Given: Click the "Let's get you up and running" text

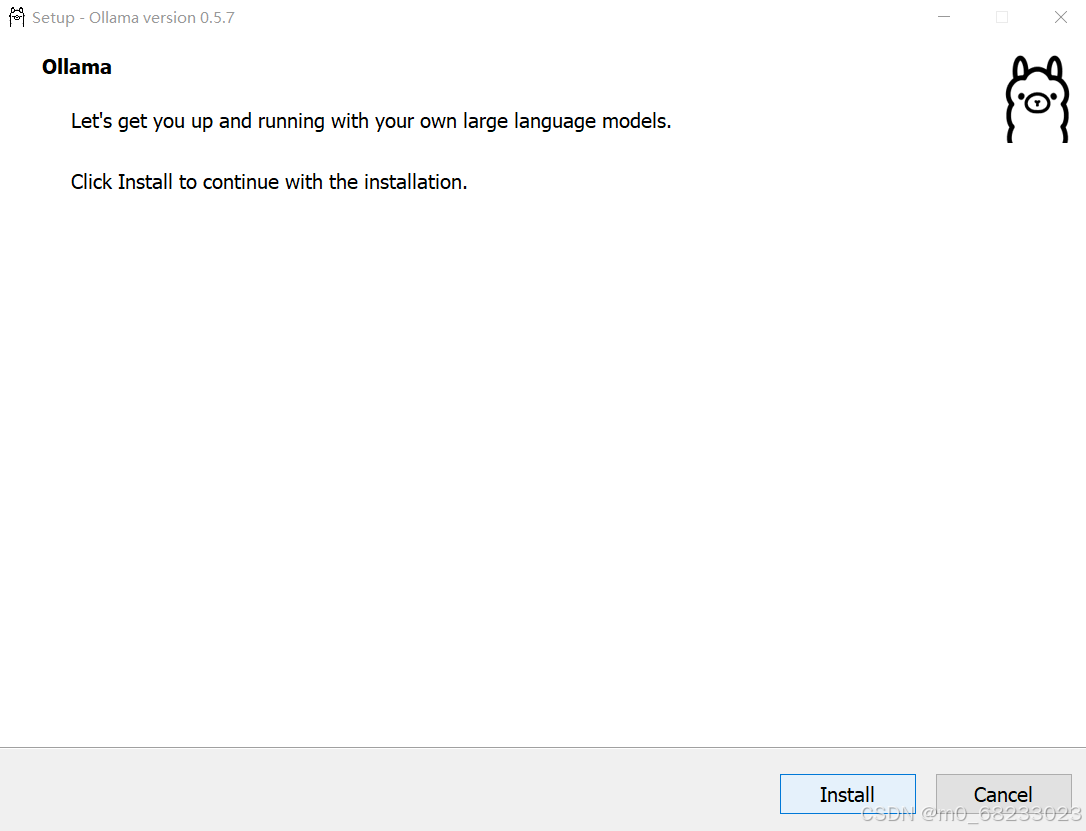Looking at the screenshot, I should pyautogui.click(x=371, y=121).
